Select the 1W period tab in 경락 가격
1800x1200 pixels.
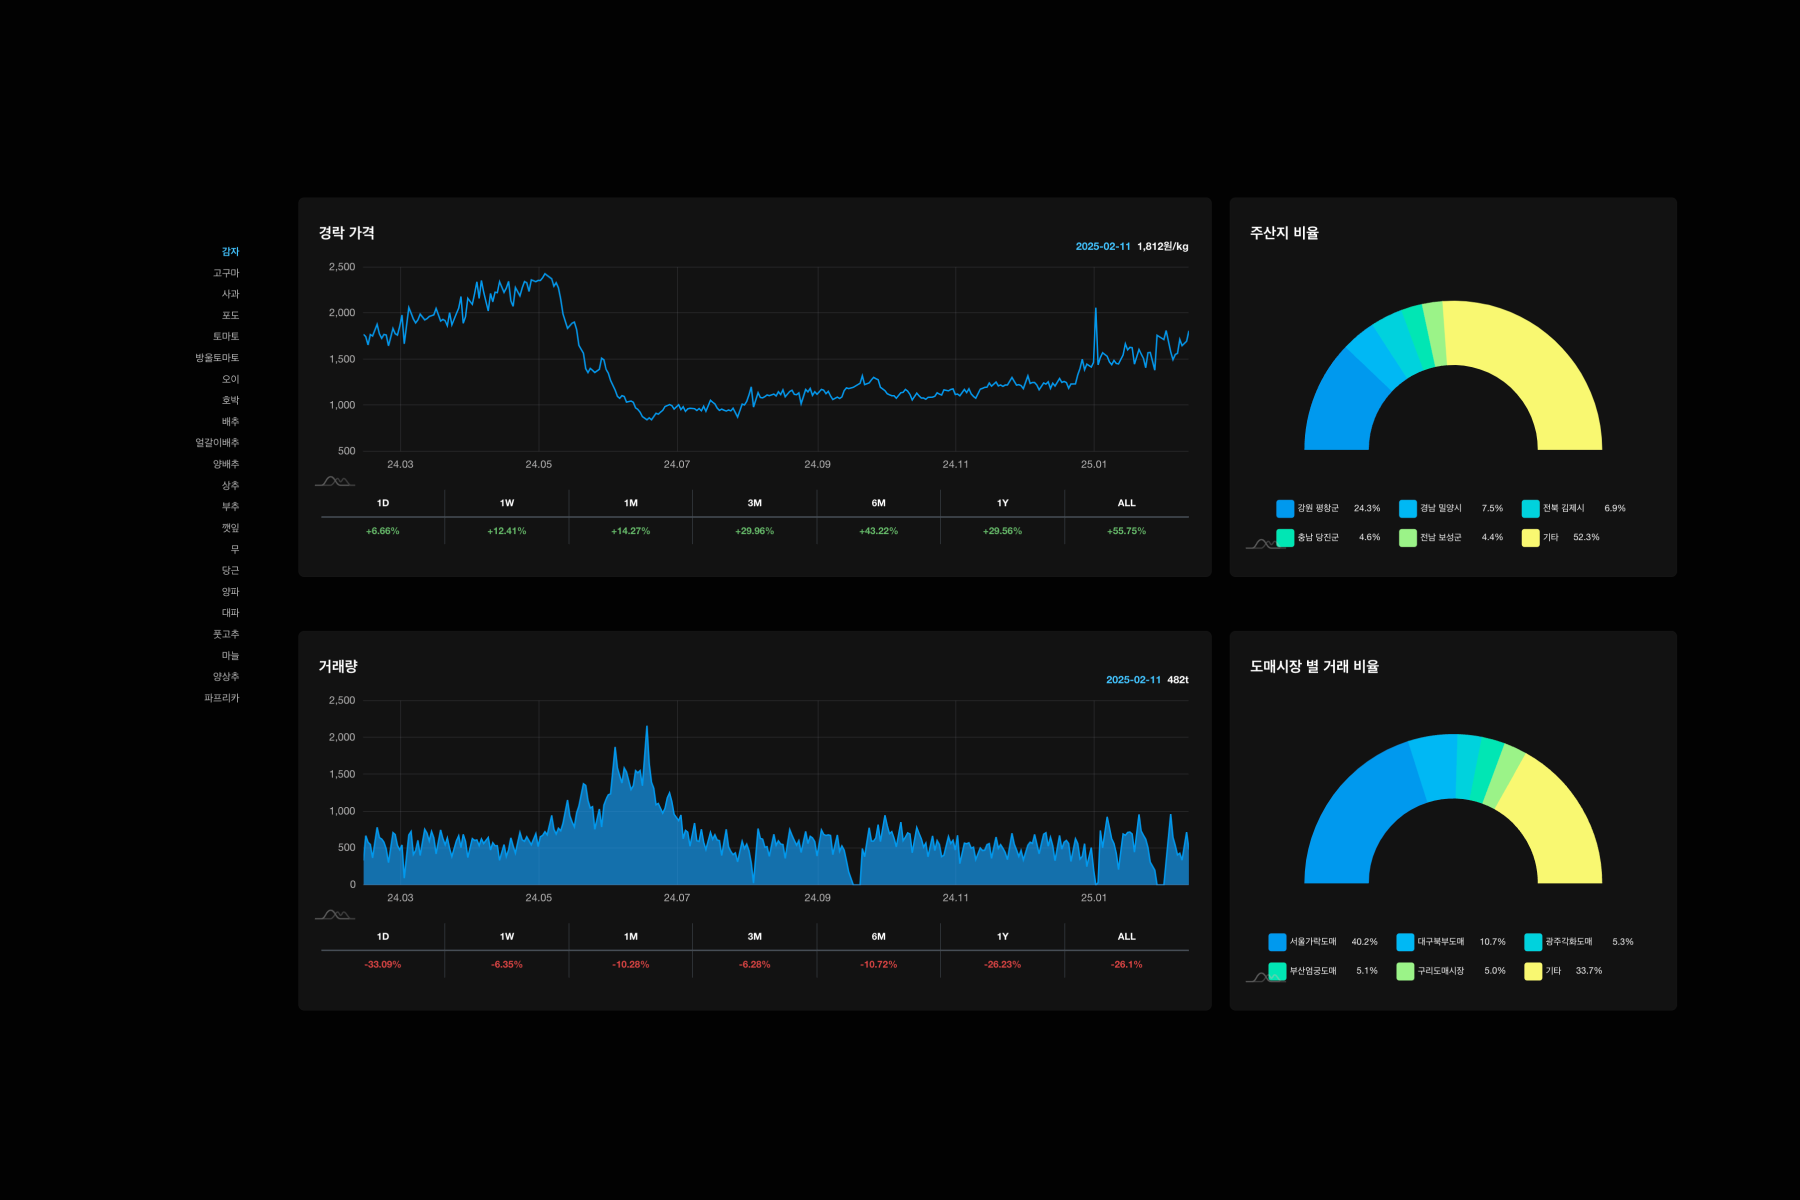click(x=507, y=503)
